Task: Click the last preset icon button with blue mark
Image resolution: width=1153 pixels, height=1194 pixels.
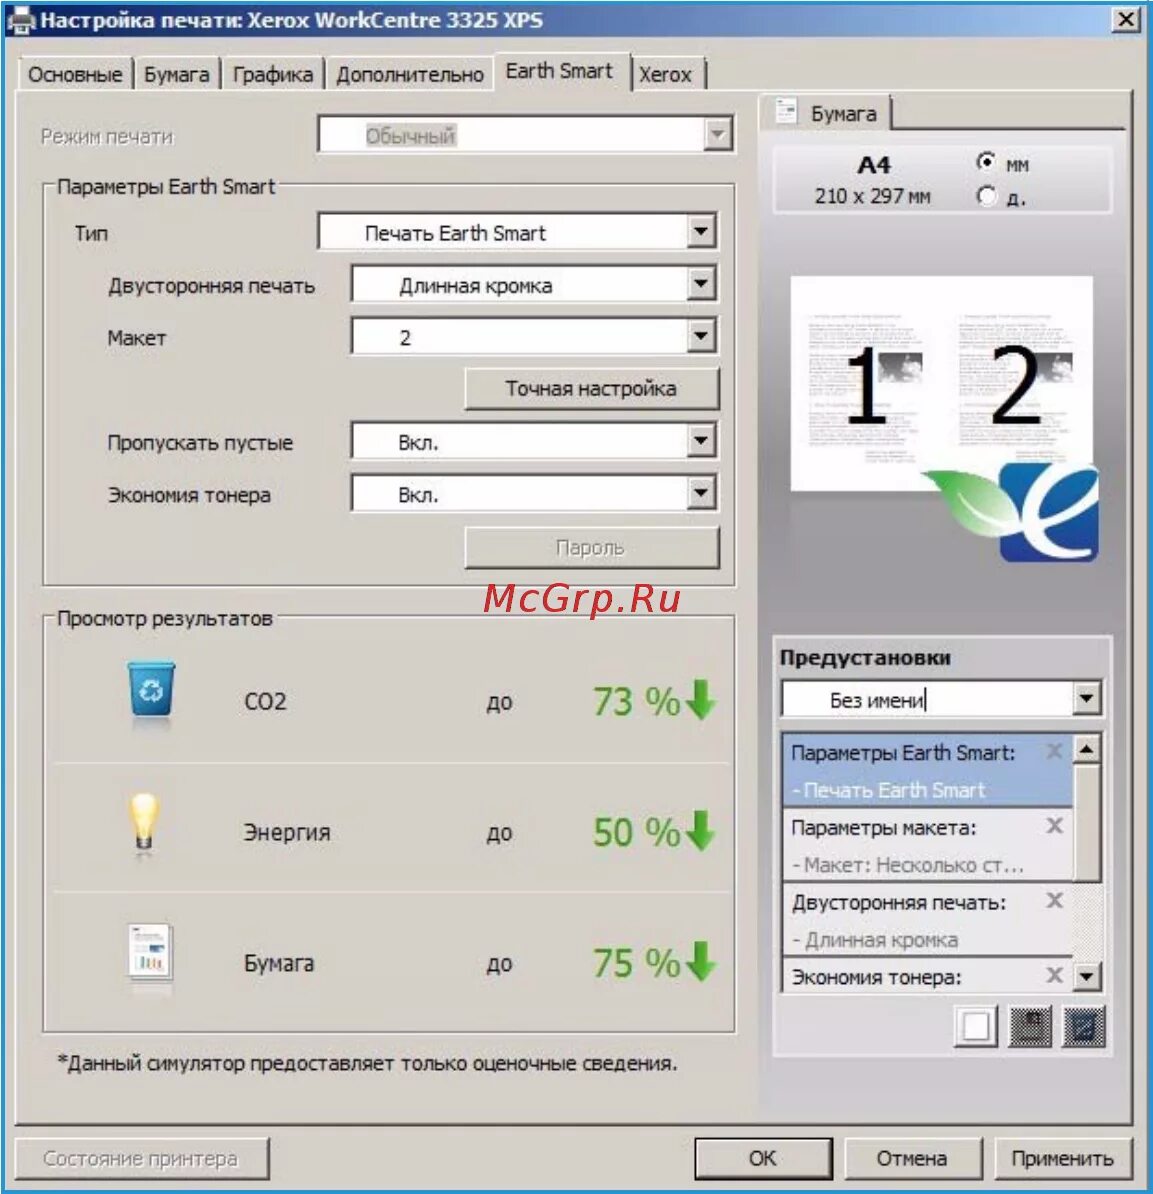Action: 1083,1026
